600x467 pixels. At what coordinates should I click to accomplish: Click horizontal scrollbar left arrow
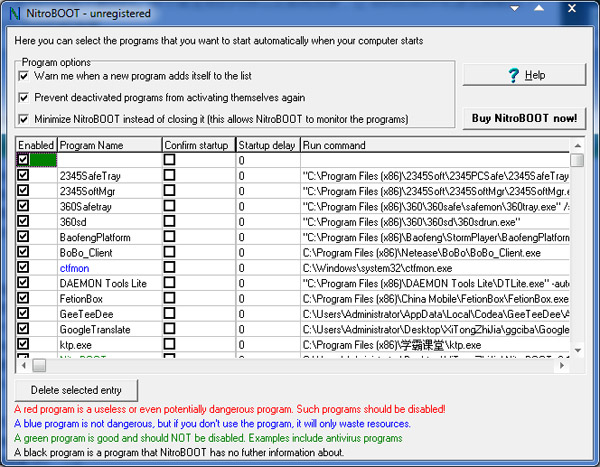coord(24,366)
